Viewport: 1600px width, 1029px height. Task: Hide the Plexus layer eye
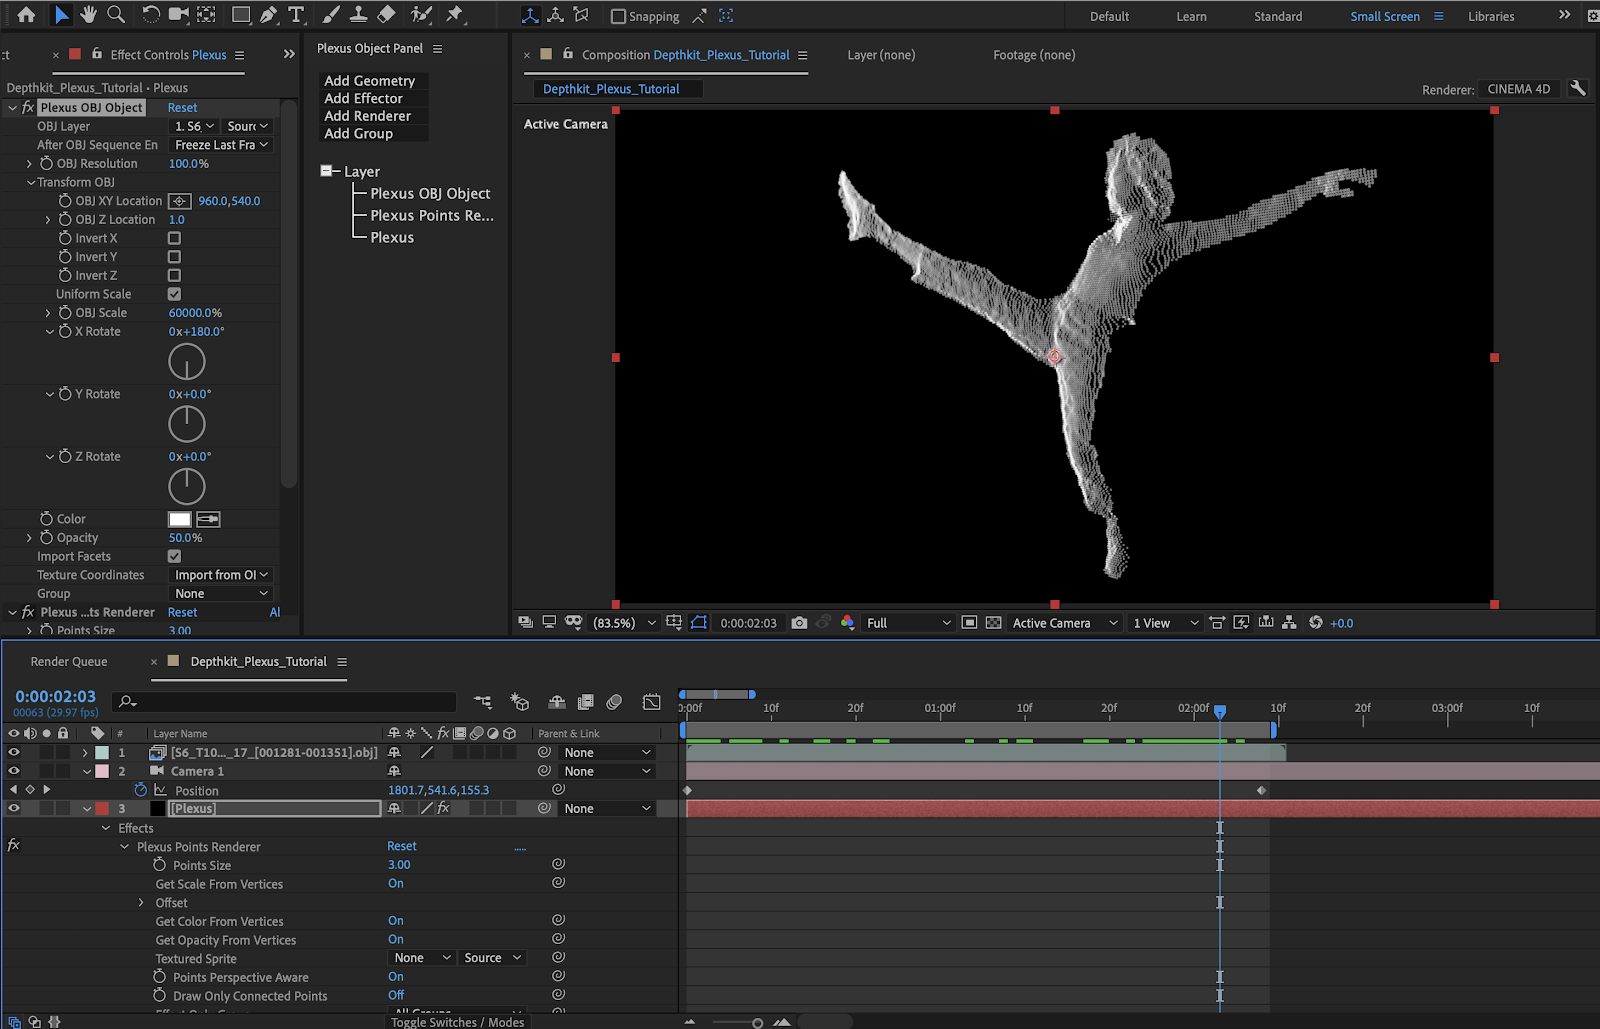(14, 808)
